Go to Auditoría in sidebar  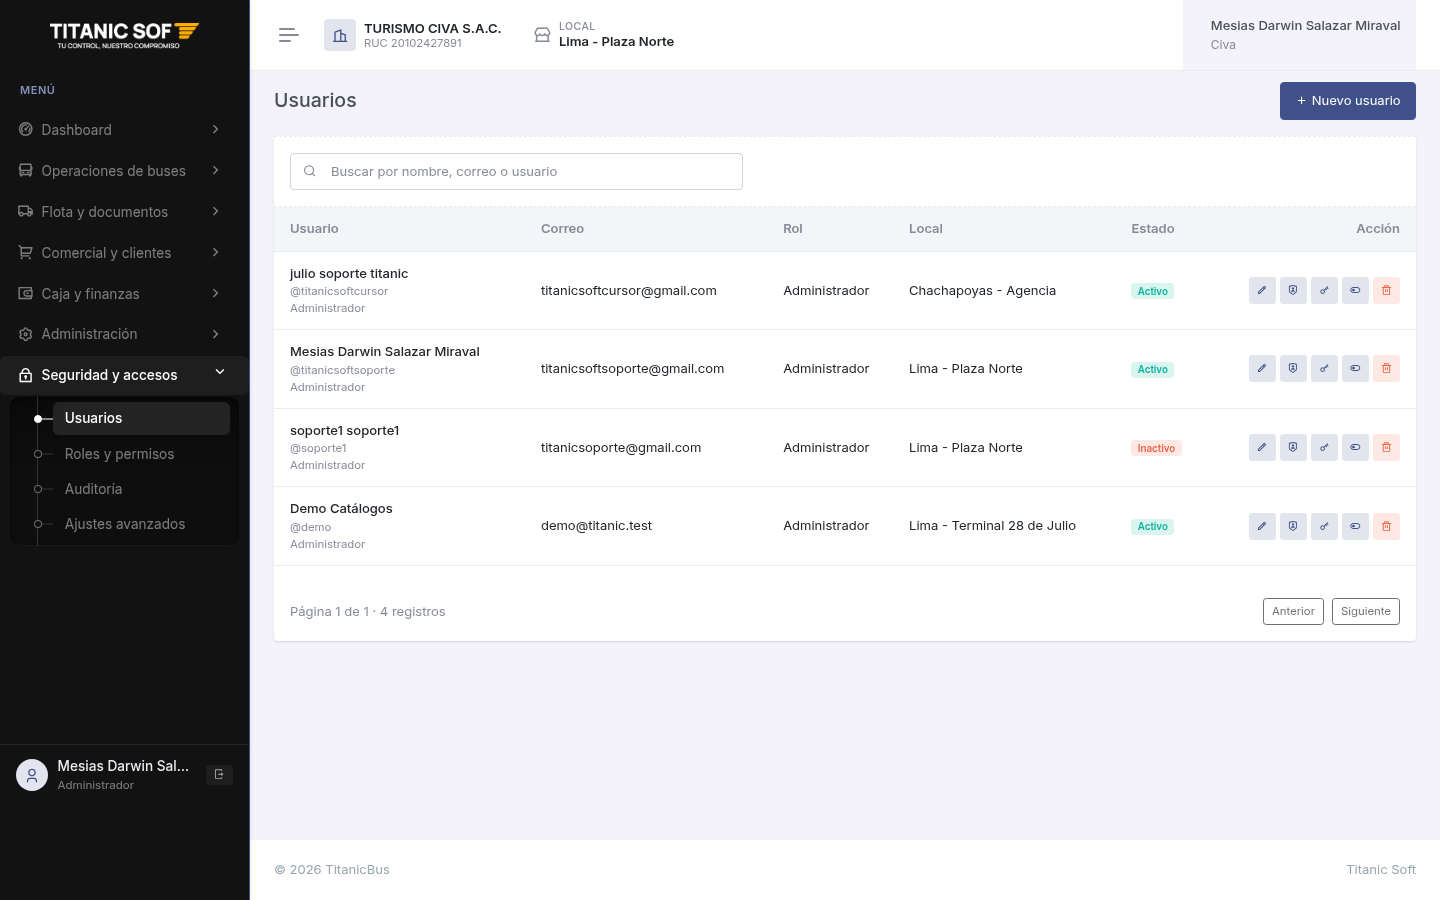93,489
